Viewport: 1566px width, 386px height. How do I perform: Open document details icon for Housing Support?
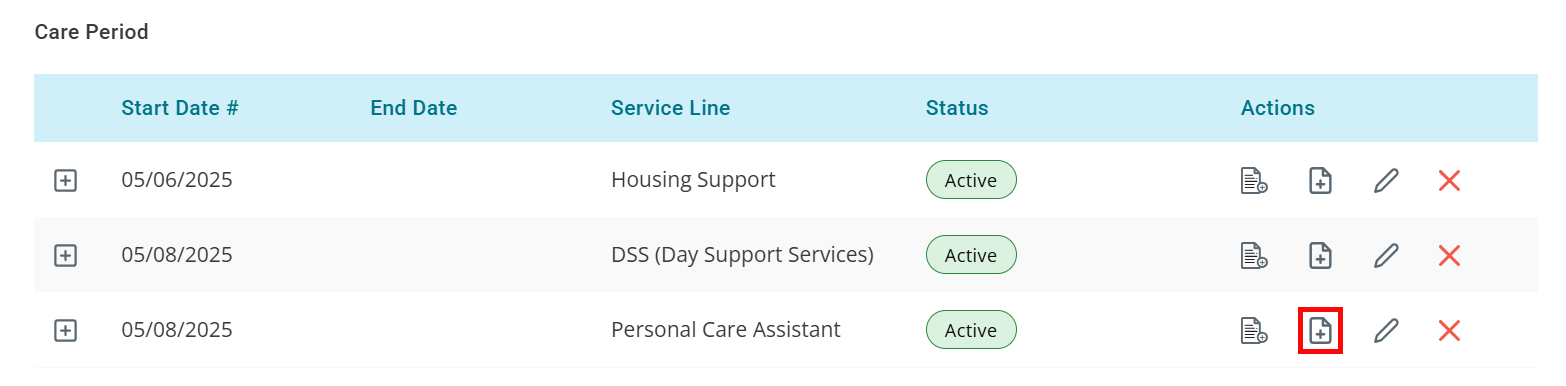pyautogui.click(x=1254, y=181)
